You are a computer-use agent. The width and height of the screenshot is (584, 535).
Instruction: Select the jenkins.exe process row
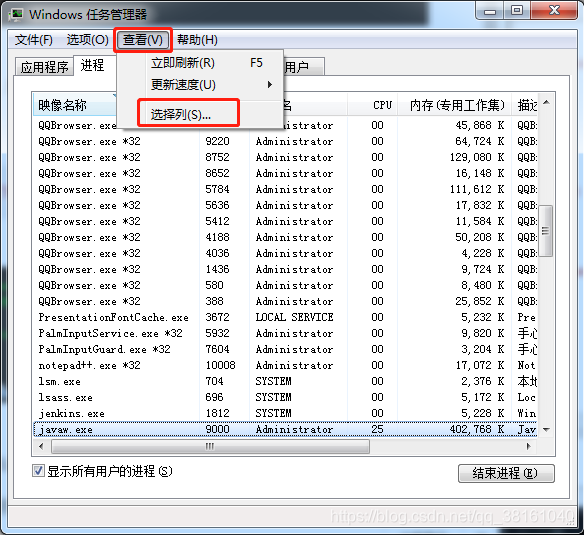[x=285, y=413]
